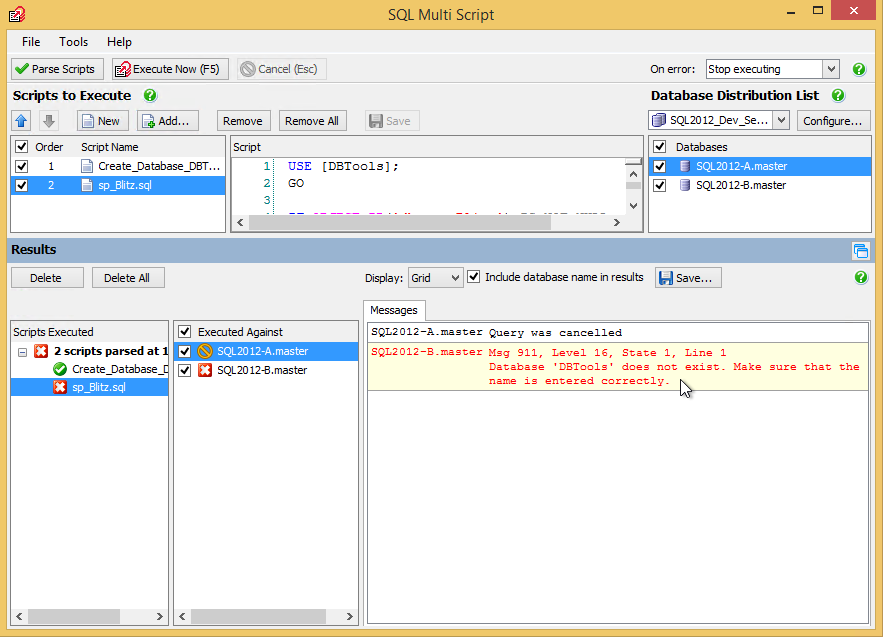Toggle Include database name in results
The height and width of the screenshot is (637, 883).
coord(474,277)
